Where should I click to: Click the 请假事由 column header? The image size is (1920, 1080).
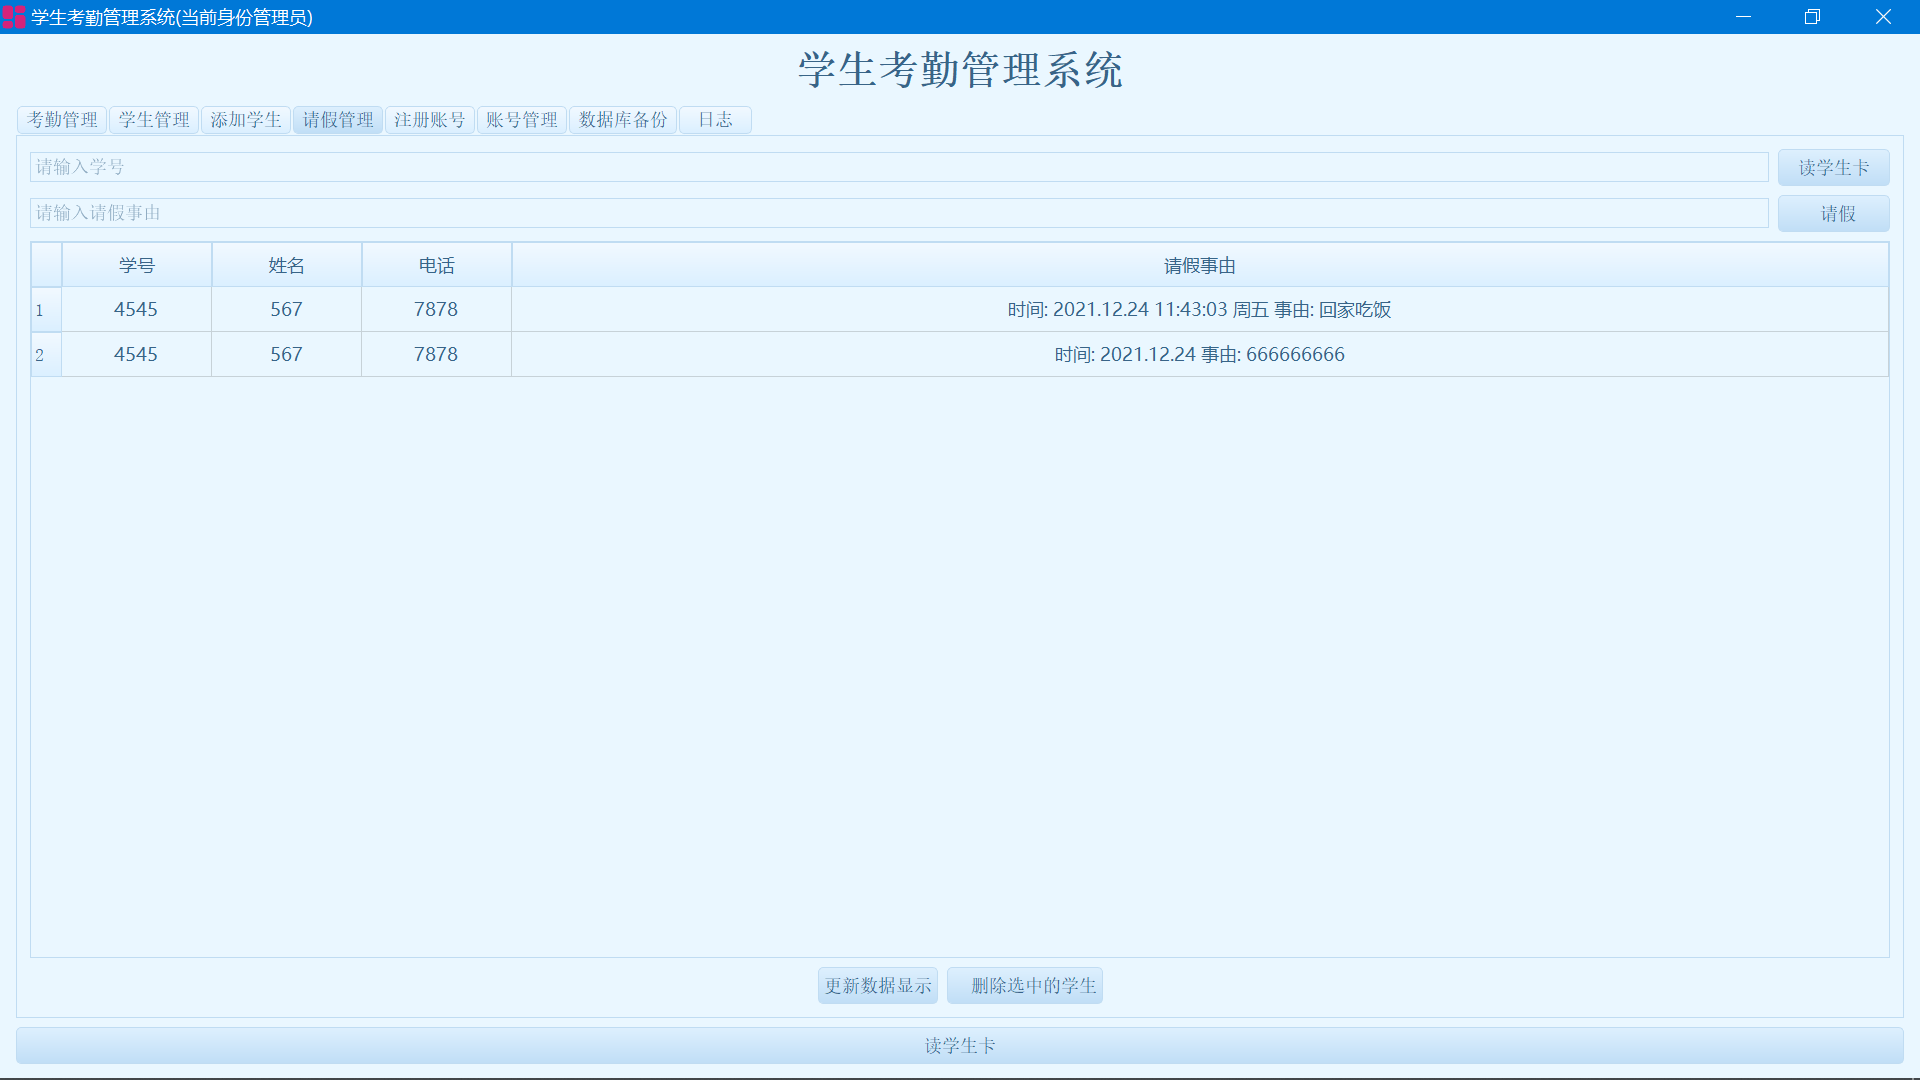tap(1199, 265)
